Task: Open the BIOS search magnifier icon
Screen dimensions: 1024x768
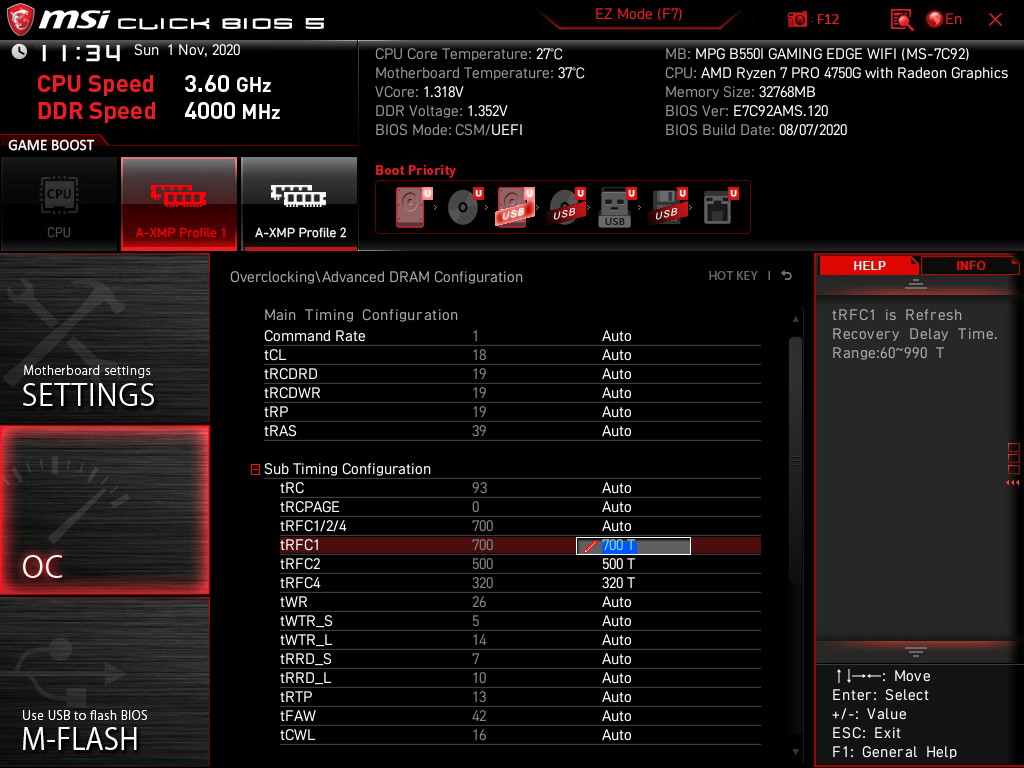Action: pyautogui.click(x=901, y=20)
